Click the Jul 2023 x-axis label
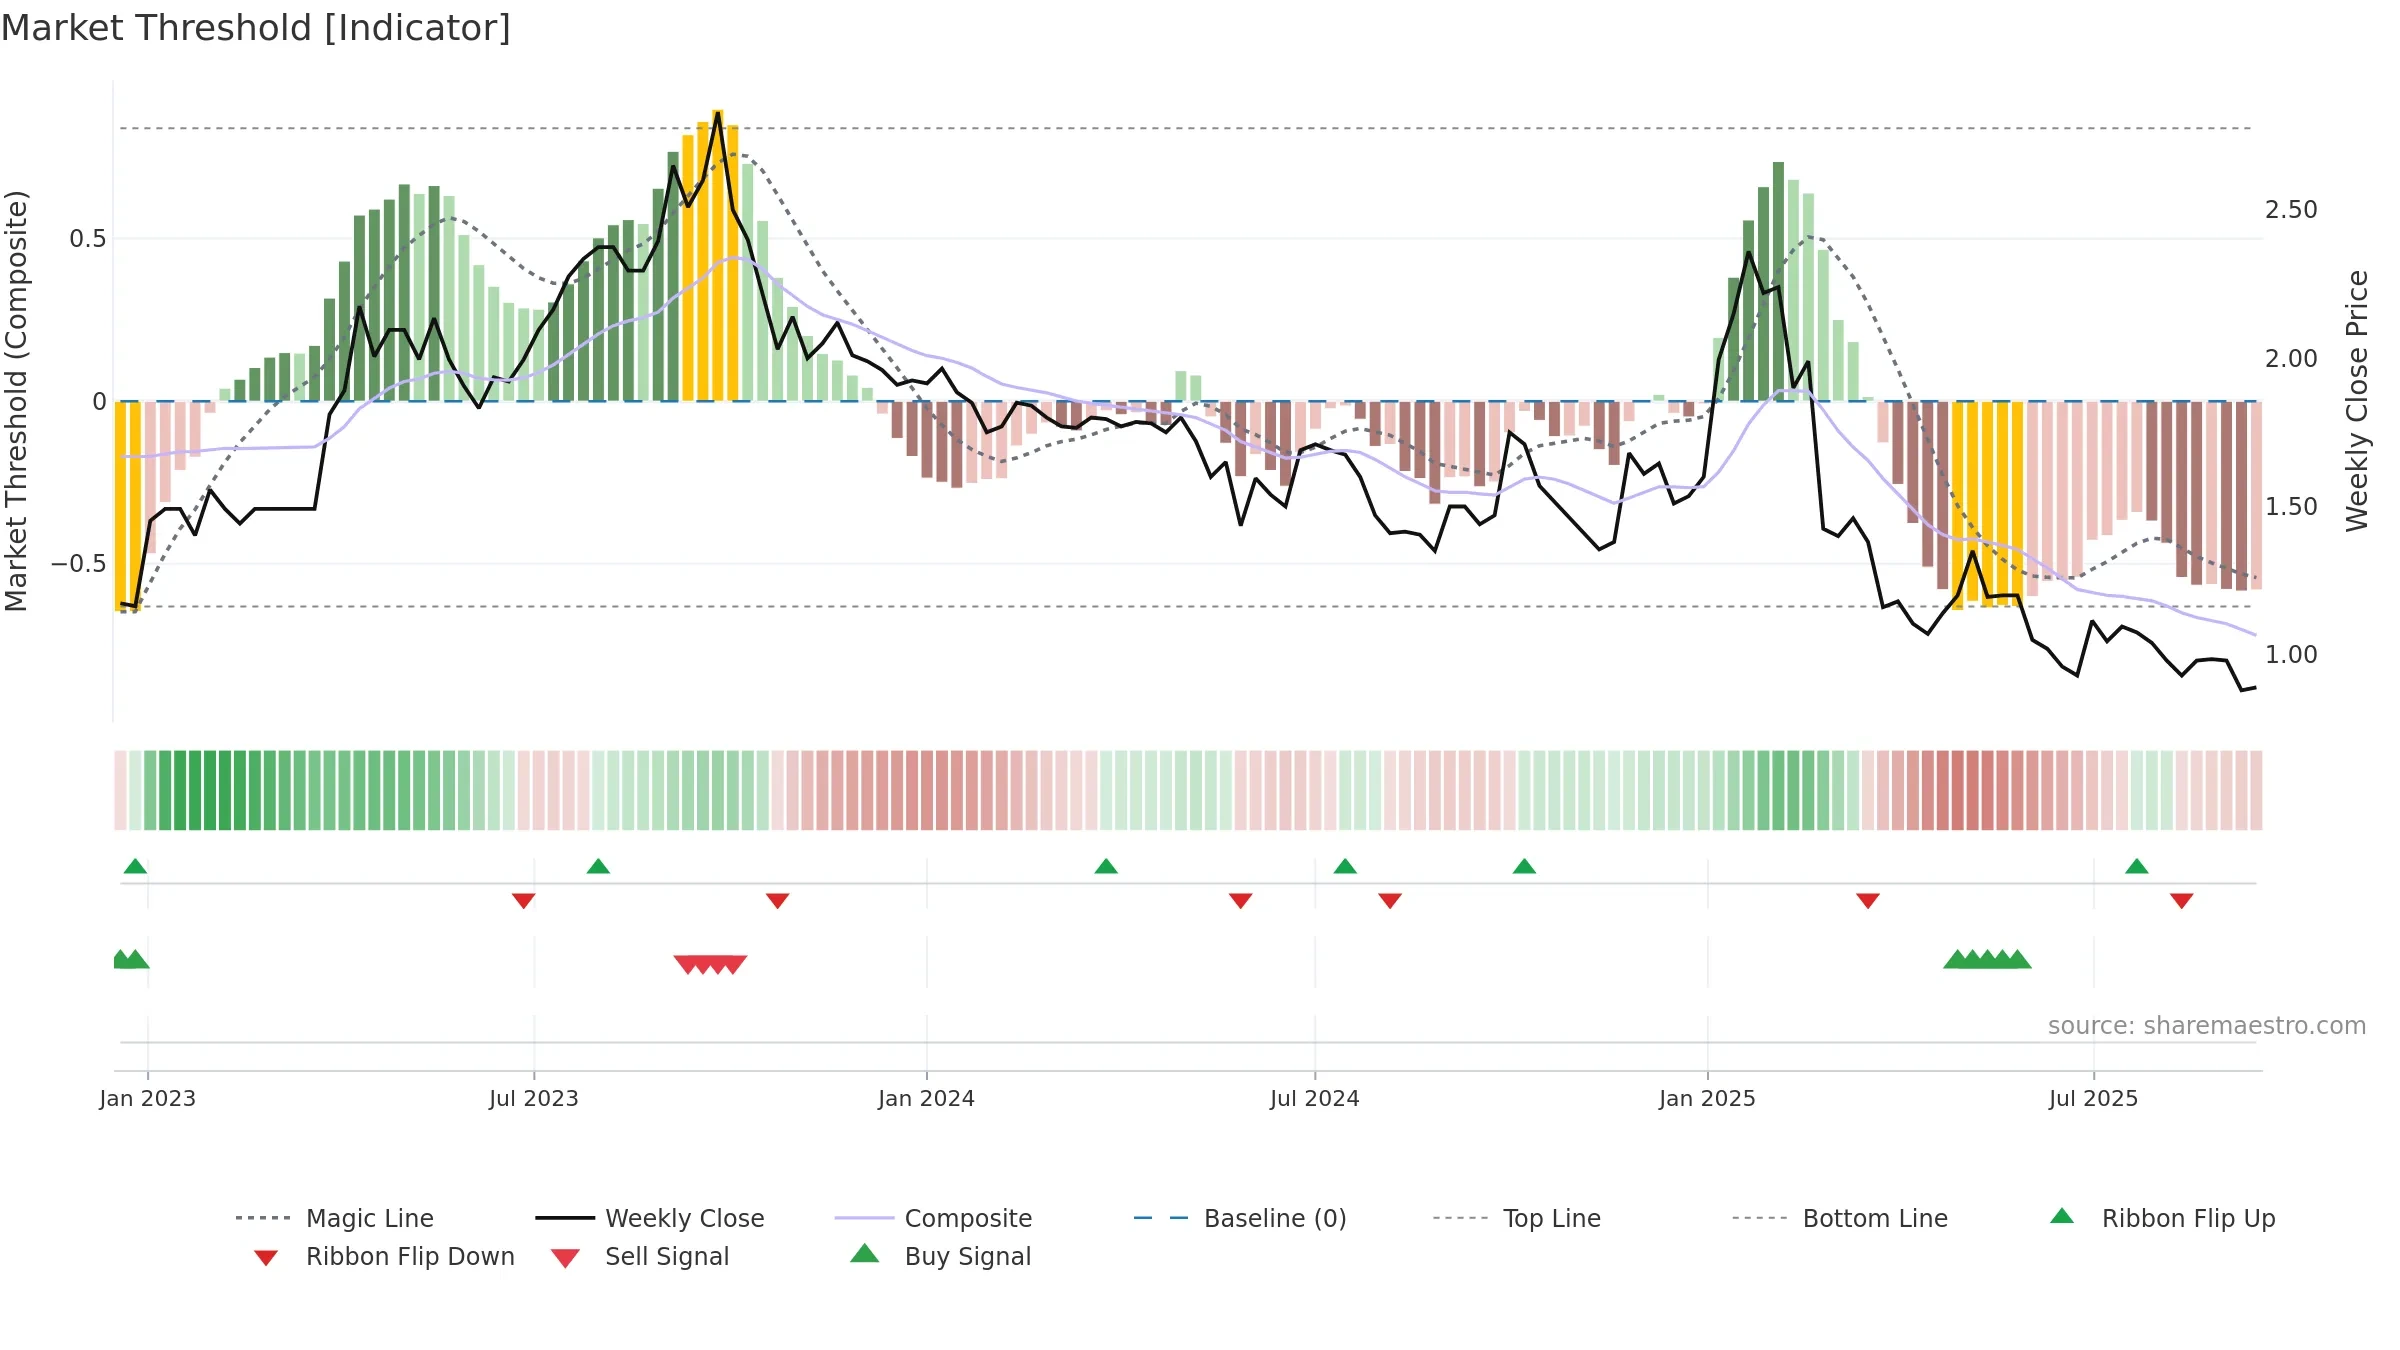2400x1350 pixels. tap(534, 1098)
